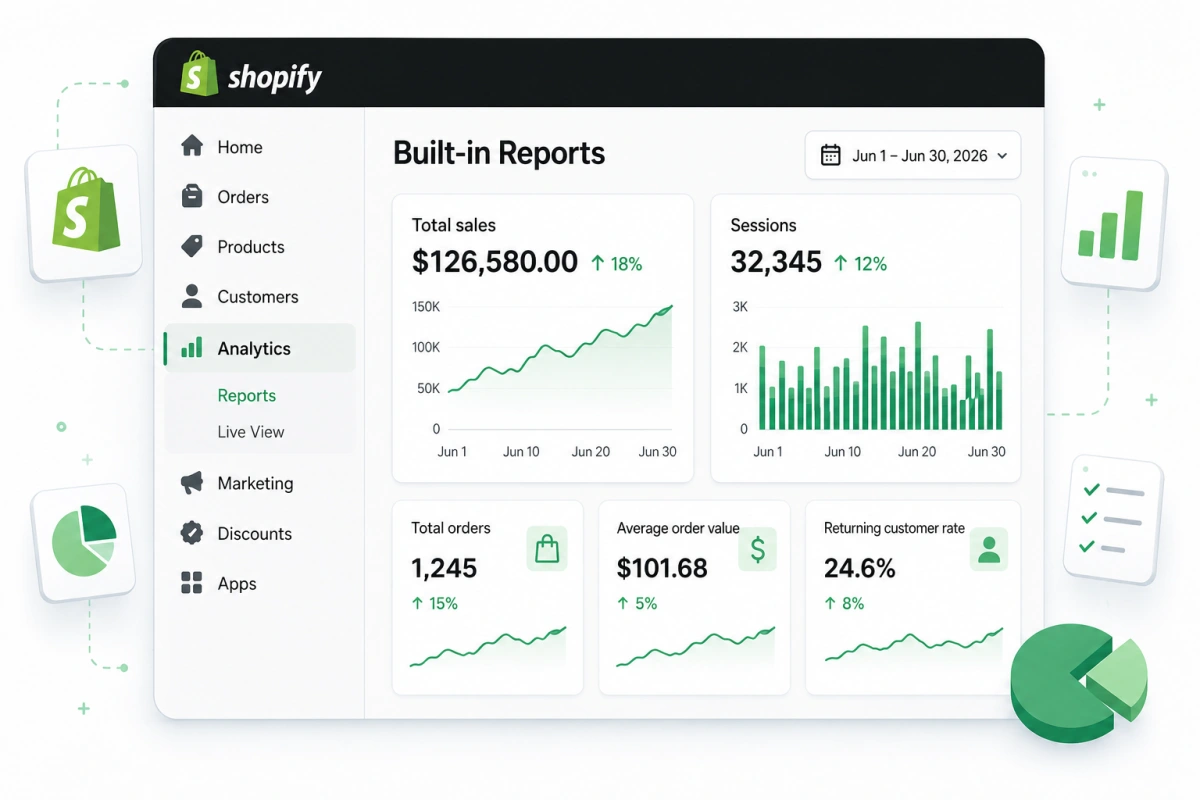Open Customers section
Image resolution: width=1200 pixels, height=800 pixels.
tap(260, 297)
